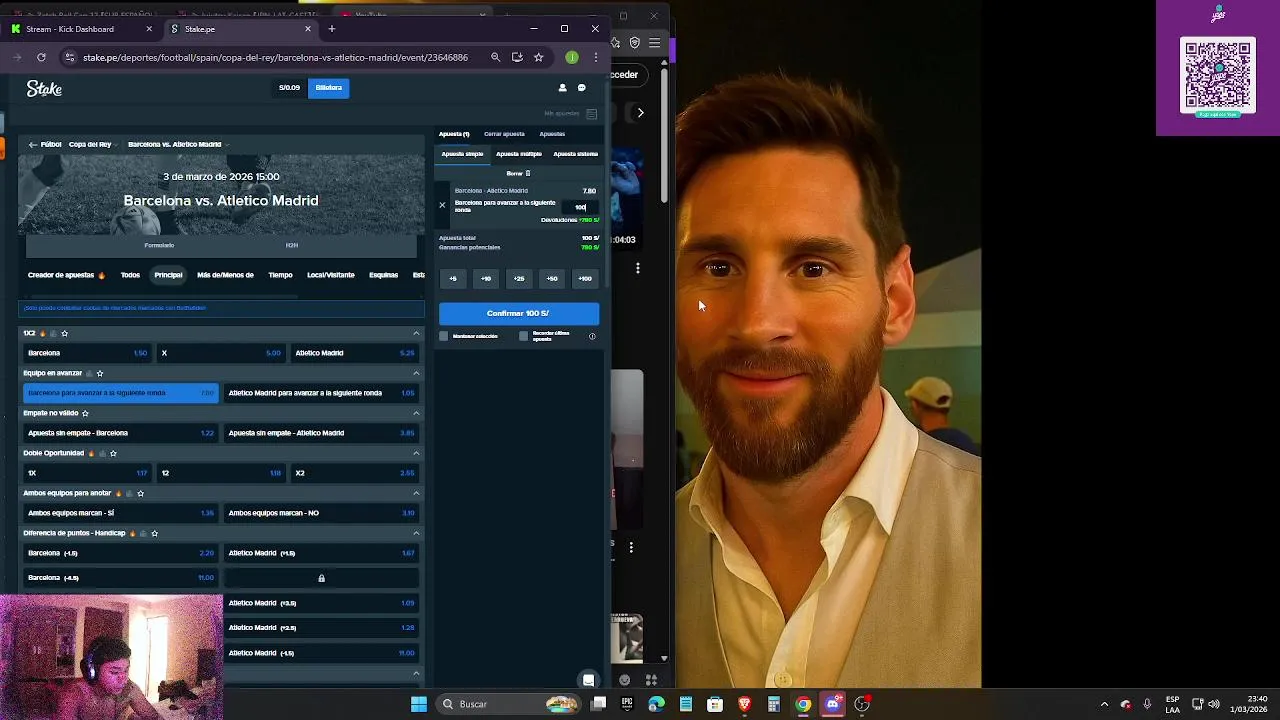Add +5 to the stake
This screenshot has width=1280, height=720.
[x=453, y=279]
